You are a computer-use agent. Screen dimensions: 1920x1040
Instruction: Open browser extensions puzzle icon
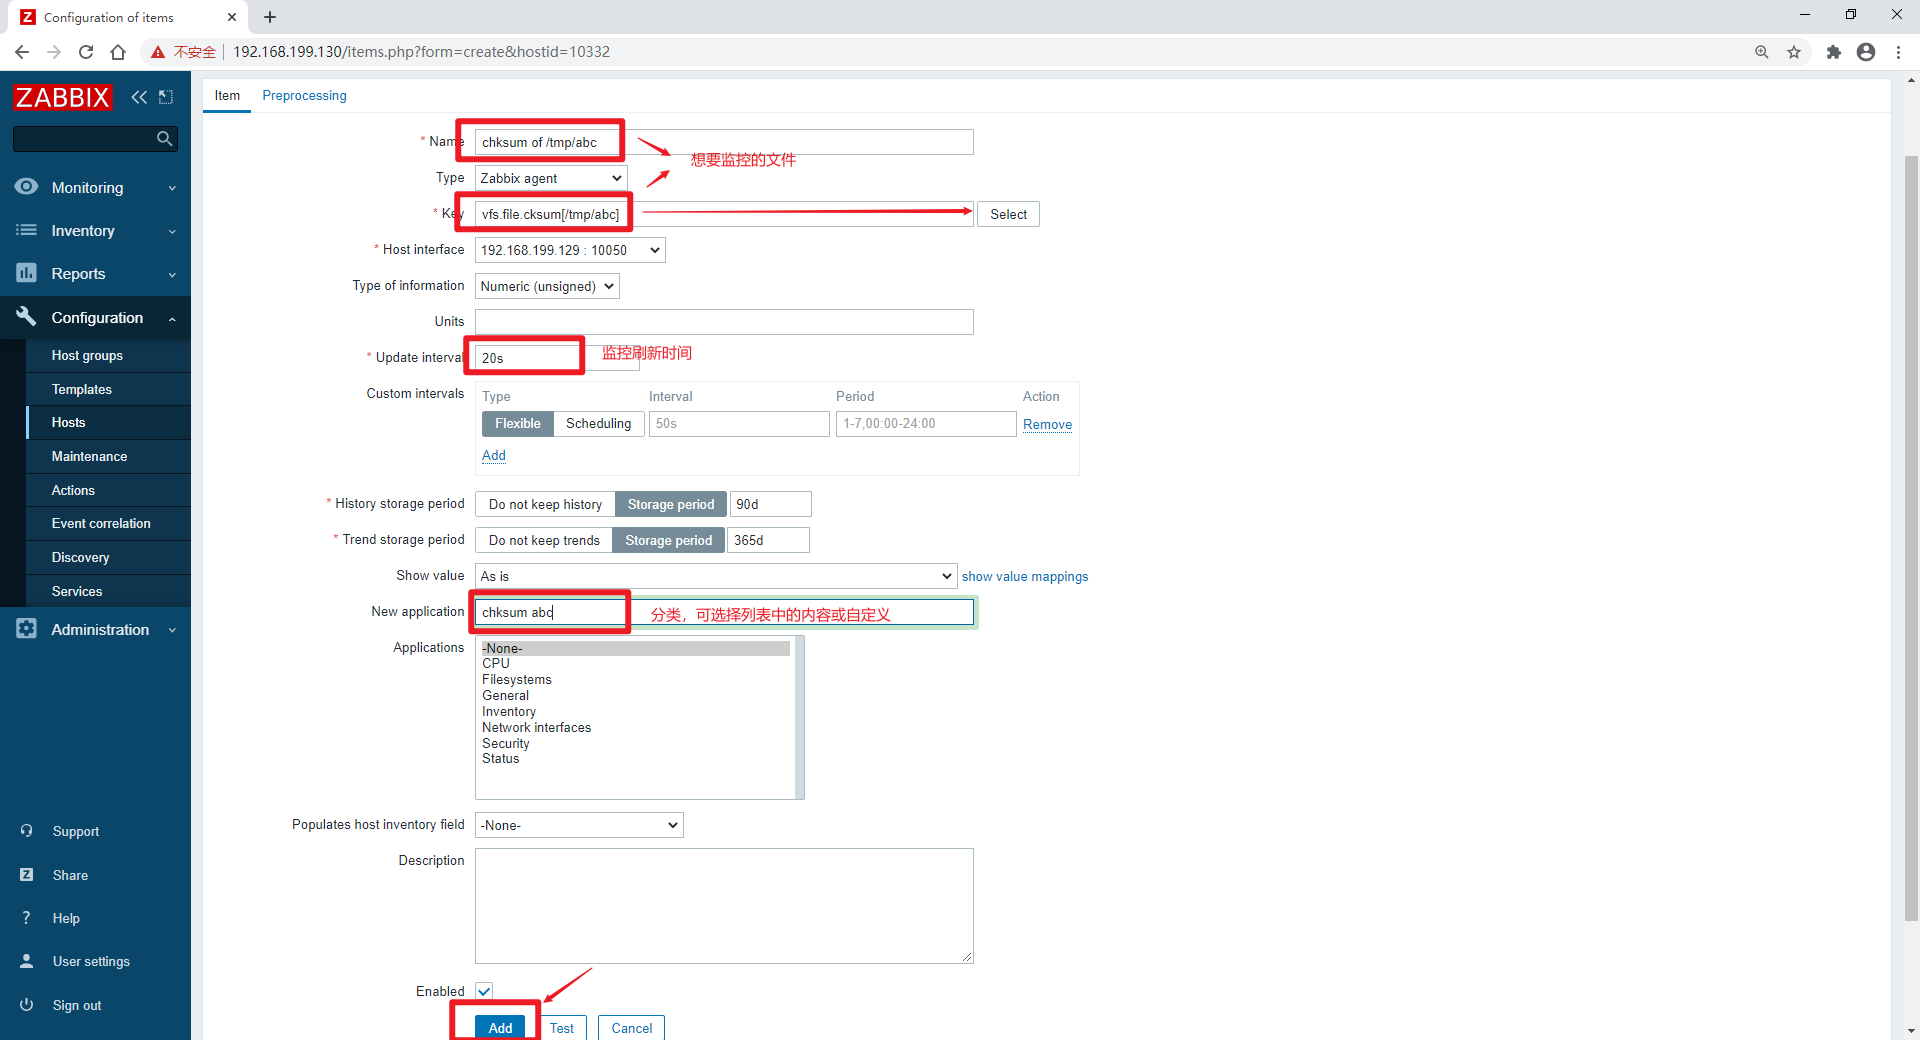(1833, 52)
